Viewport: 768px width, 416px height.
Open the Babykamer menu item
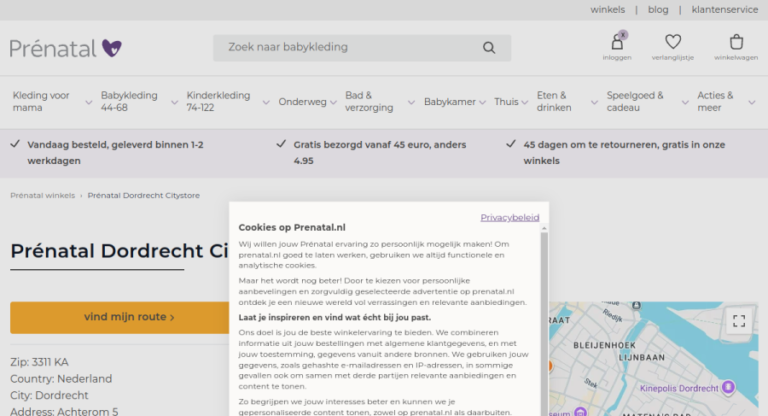tap(450, 102)
